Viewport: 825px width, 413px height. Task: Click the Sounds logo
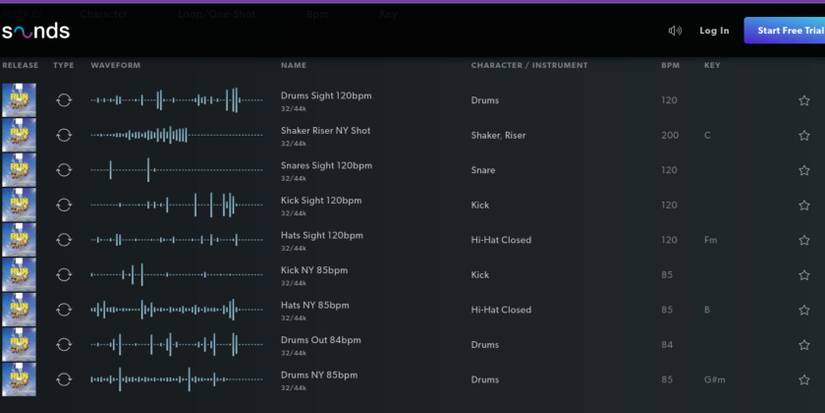[x=35, y=31]
